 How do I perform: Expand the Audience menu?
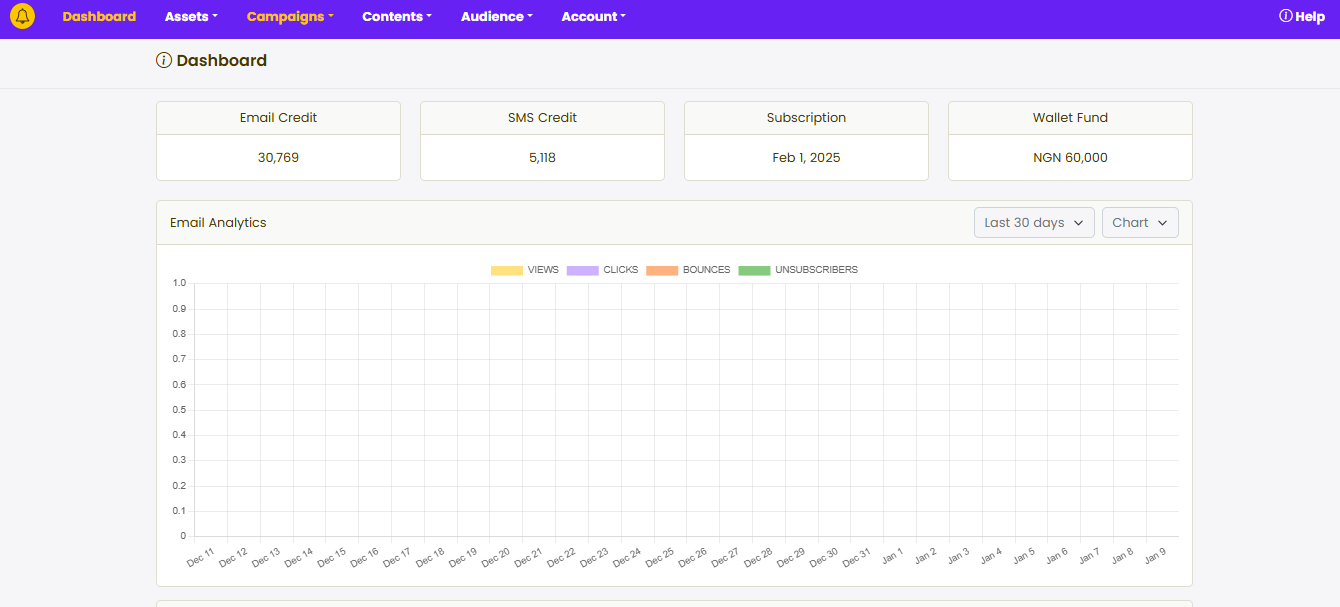coord(496,16)
